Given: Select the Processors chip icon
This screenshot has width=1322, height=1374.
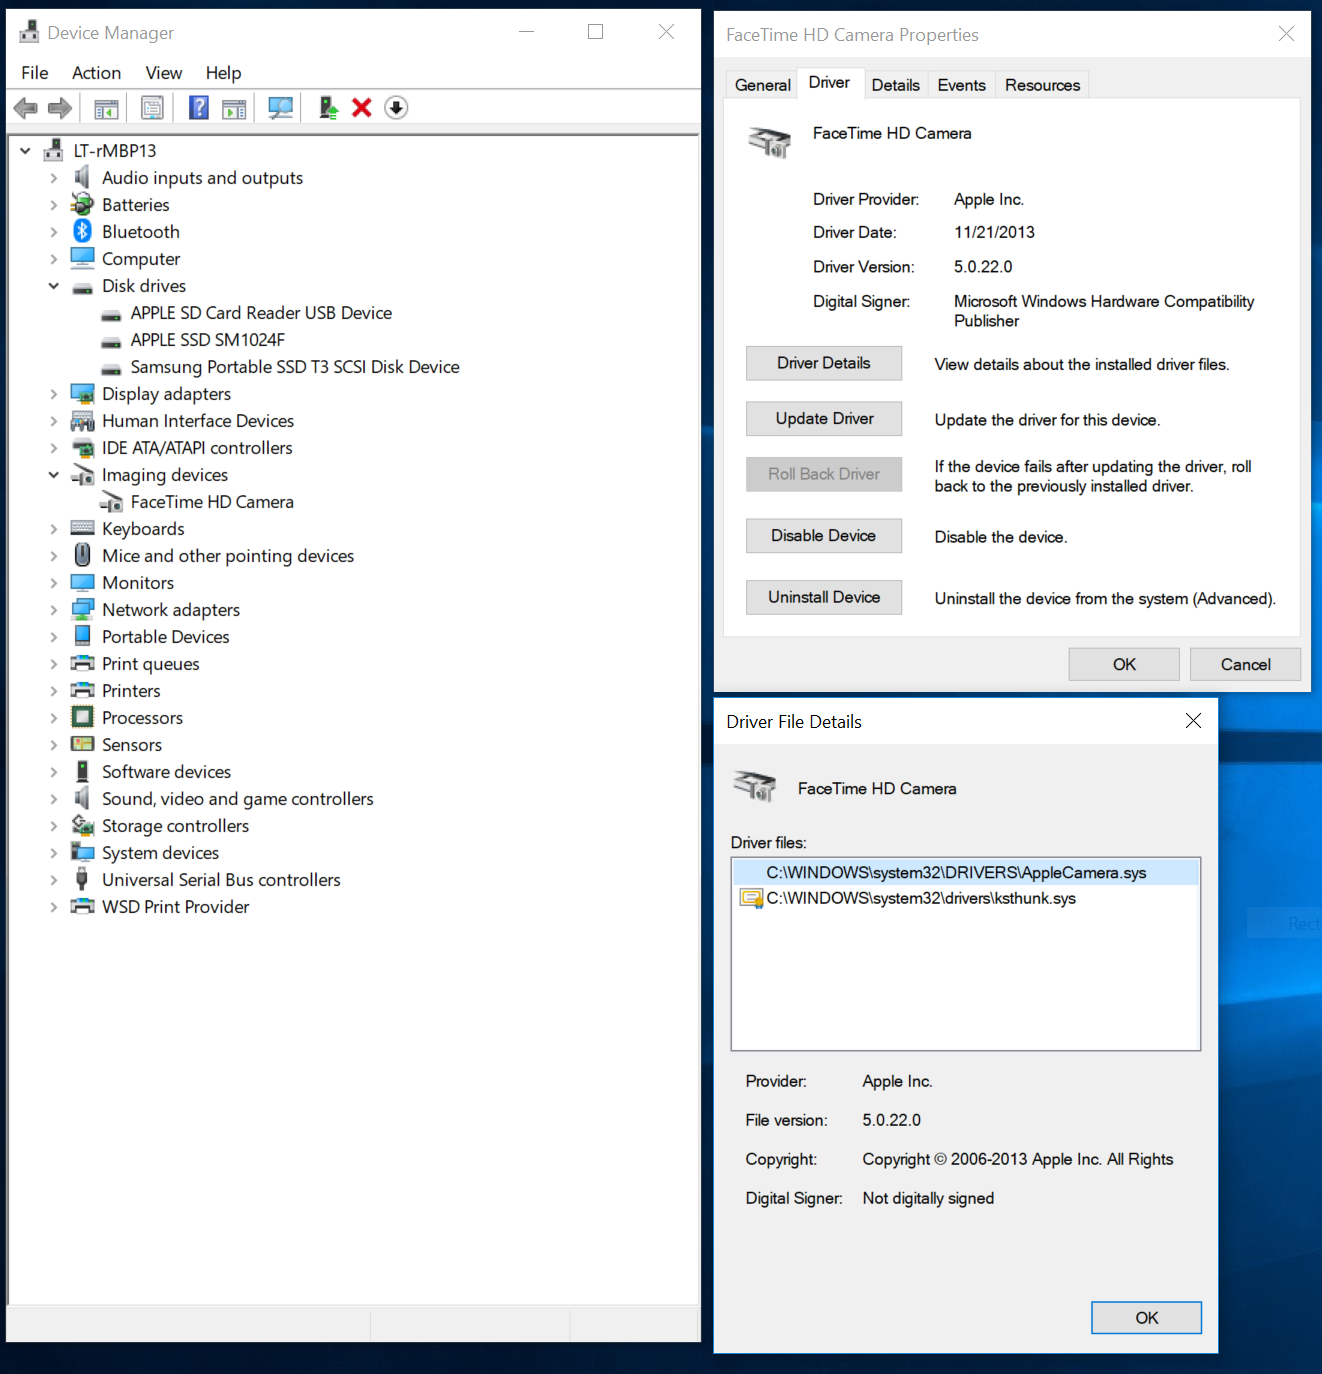Looking at the screenshot, I should [82, 717].
